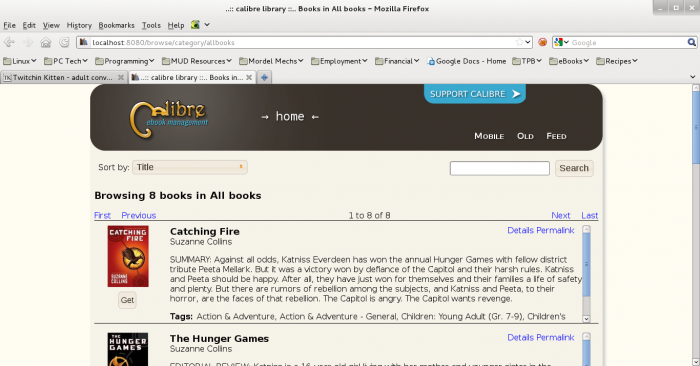Close the calibre library tab

coord(249,78)
